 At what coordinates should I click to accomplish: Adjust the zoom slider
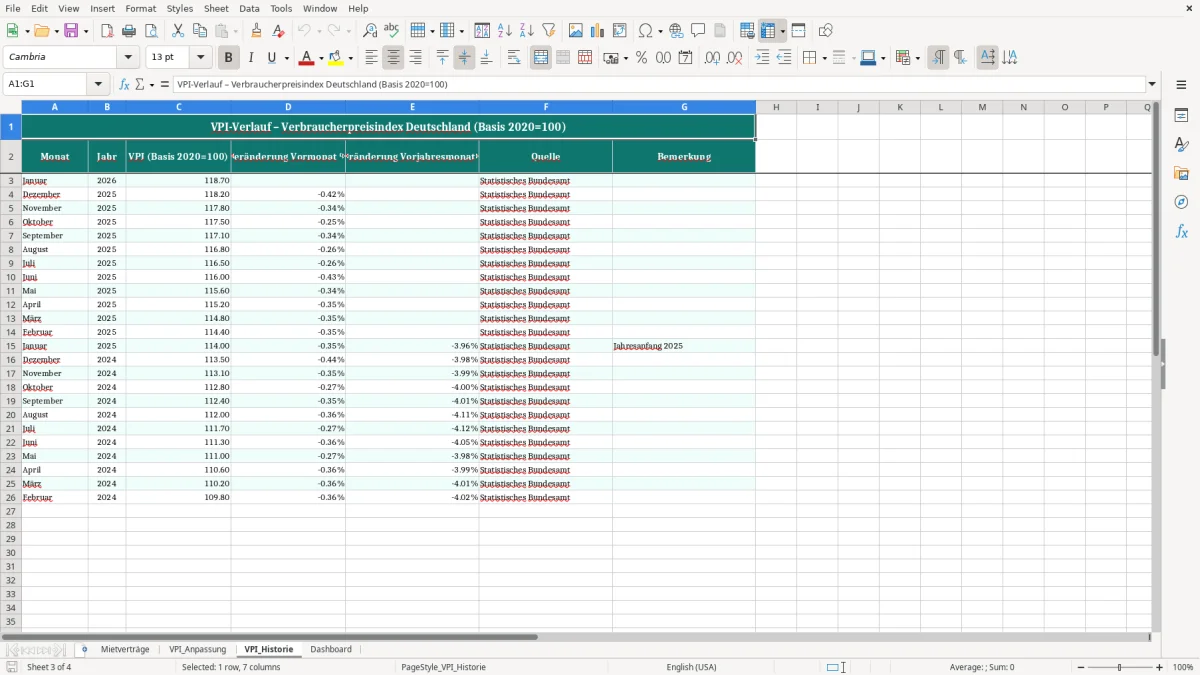(x=1119, y=667)
